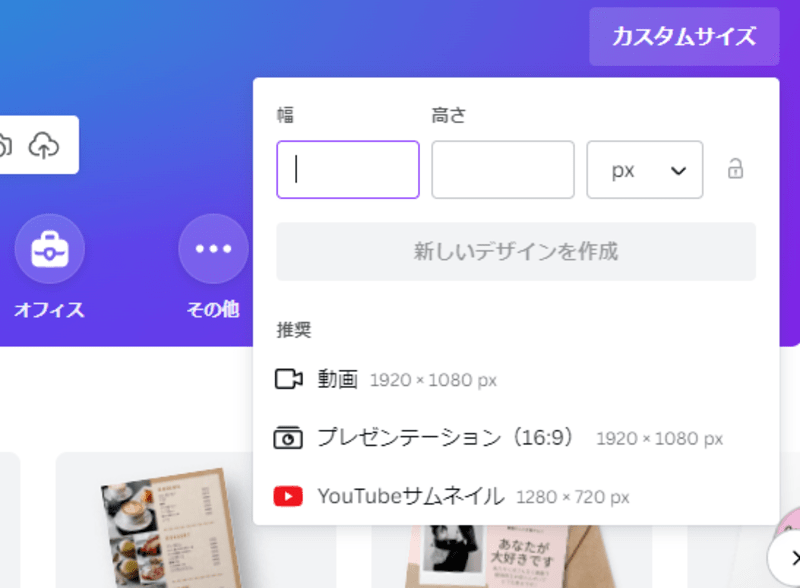Click the camera icon beside cloud upload
The image size is (800, 588).
5,145
